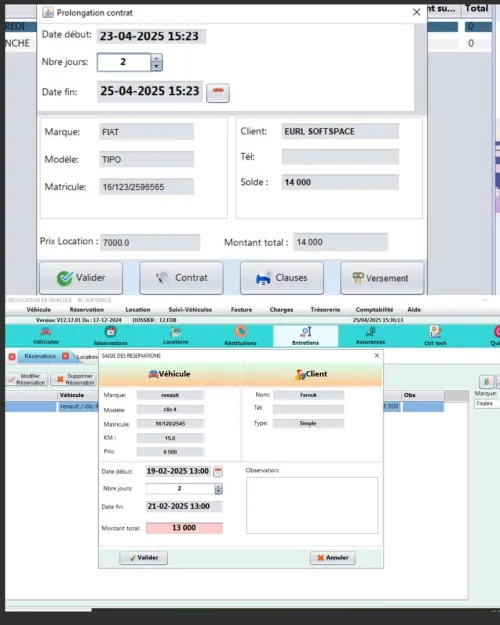Screen dimensions: 500x625
Task: Click the pink Montant total field 13 000
Action: click(184, 528)
